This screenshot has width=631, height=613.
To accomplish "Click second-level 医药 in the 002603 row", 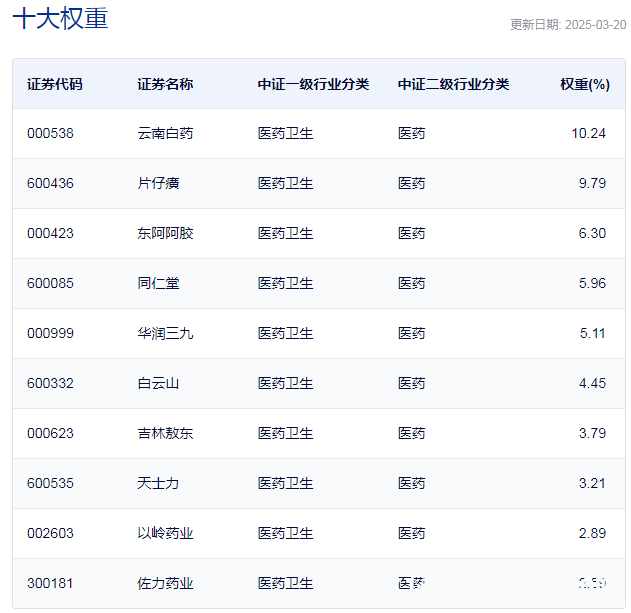I will (411, 533).
